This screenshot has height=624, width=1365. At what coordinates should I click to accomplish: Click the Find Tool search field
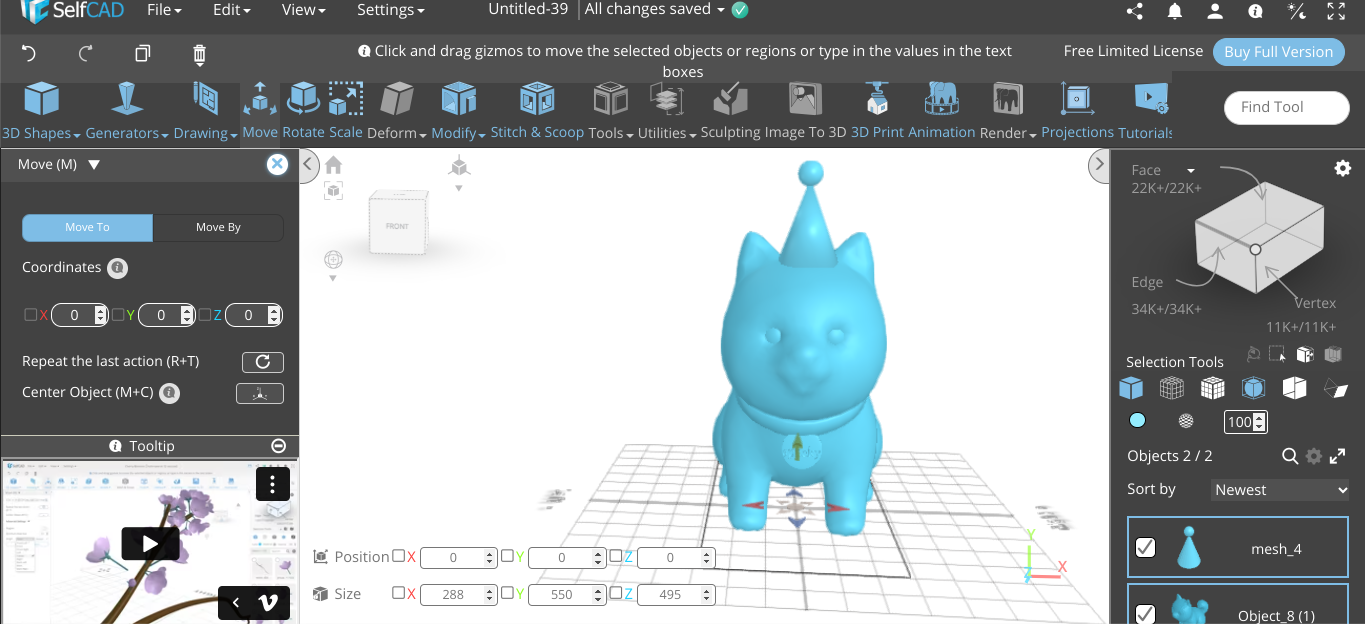point(1285,107)
